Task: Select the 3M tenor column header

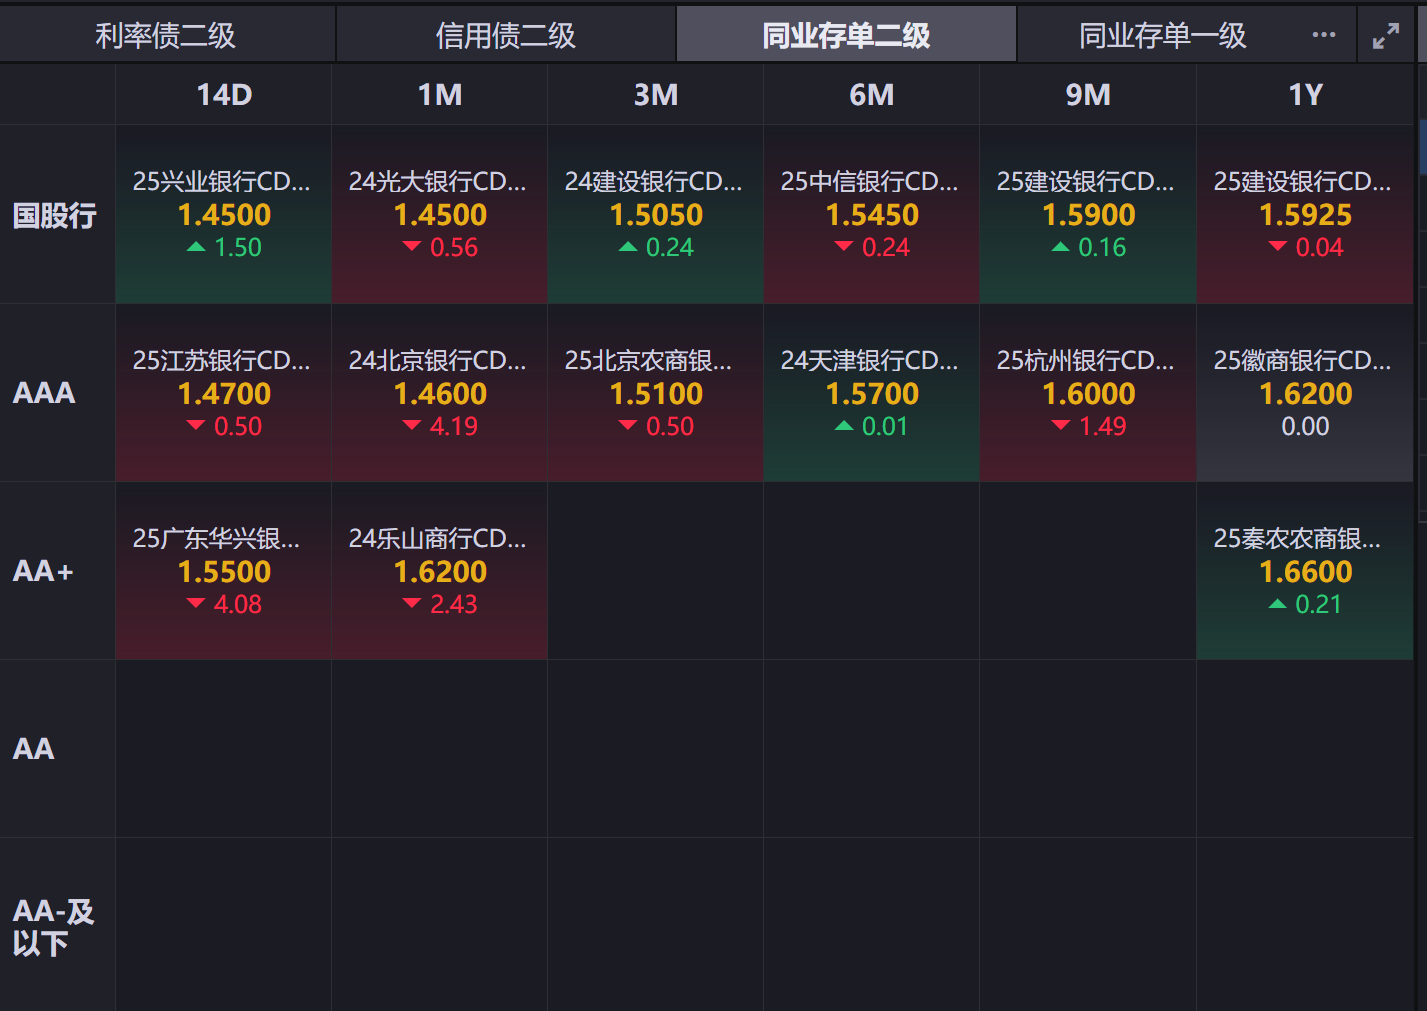Action: coord(656,95)
